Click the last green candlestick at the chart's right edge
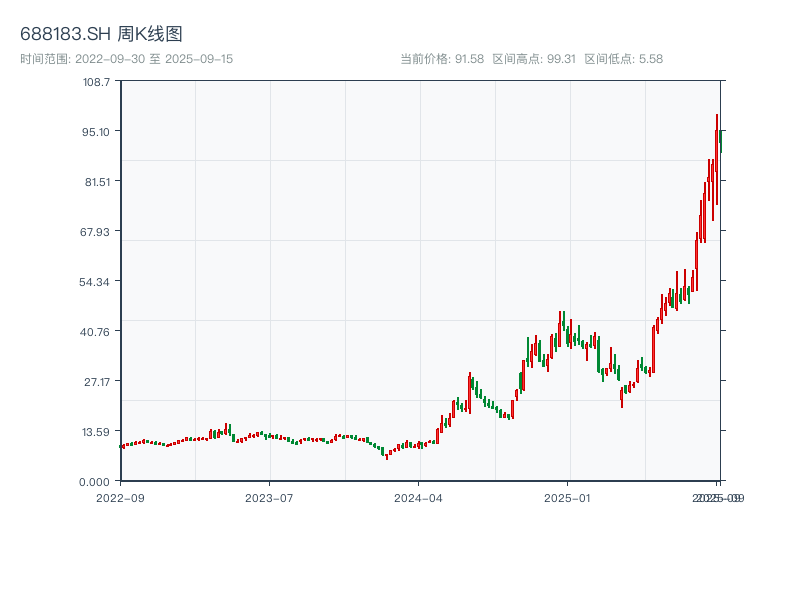800x600 pixels. pyautogui.click(x=721, y=141)
